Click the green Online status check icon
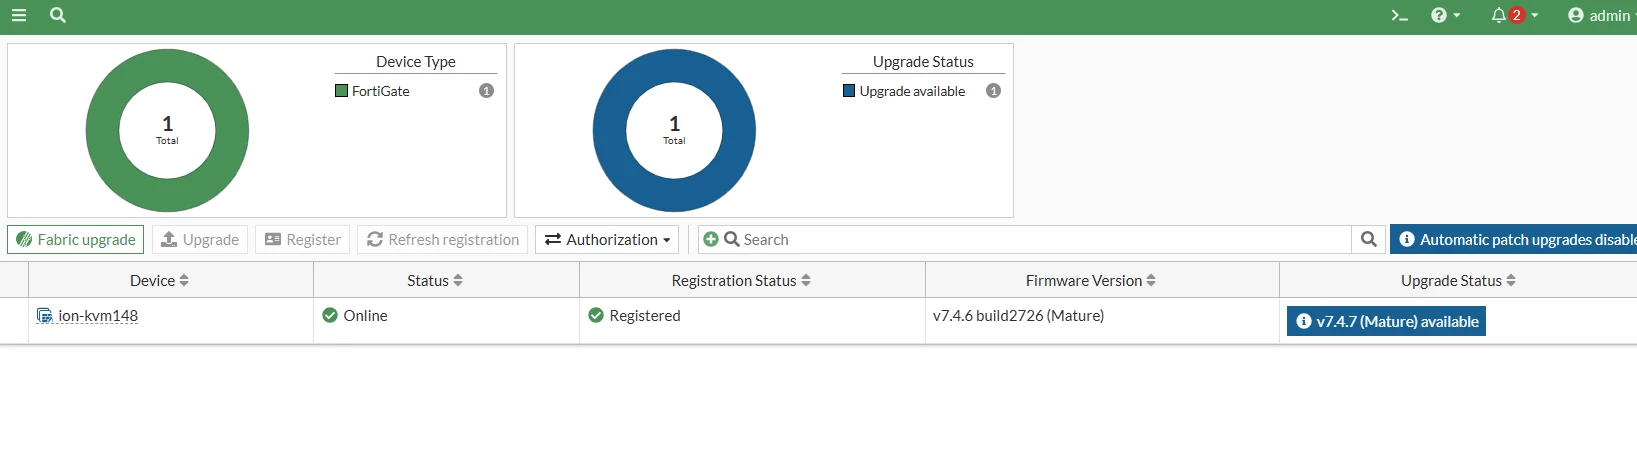 [330, 315]
